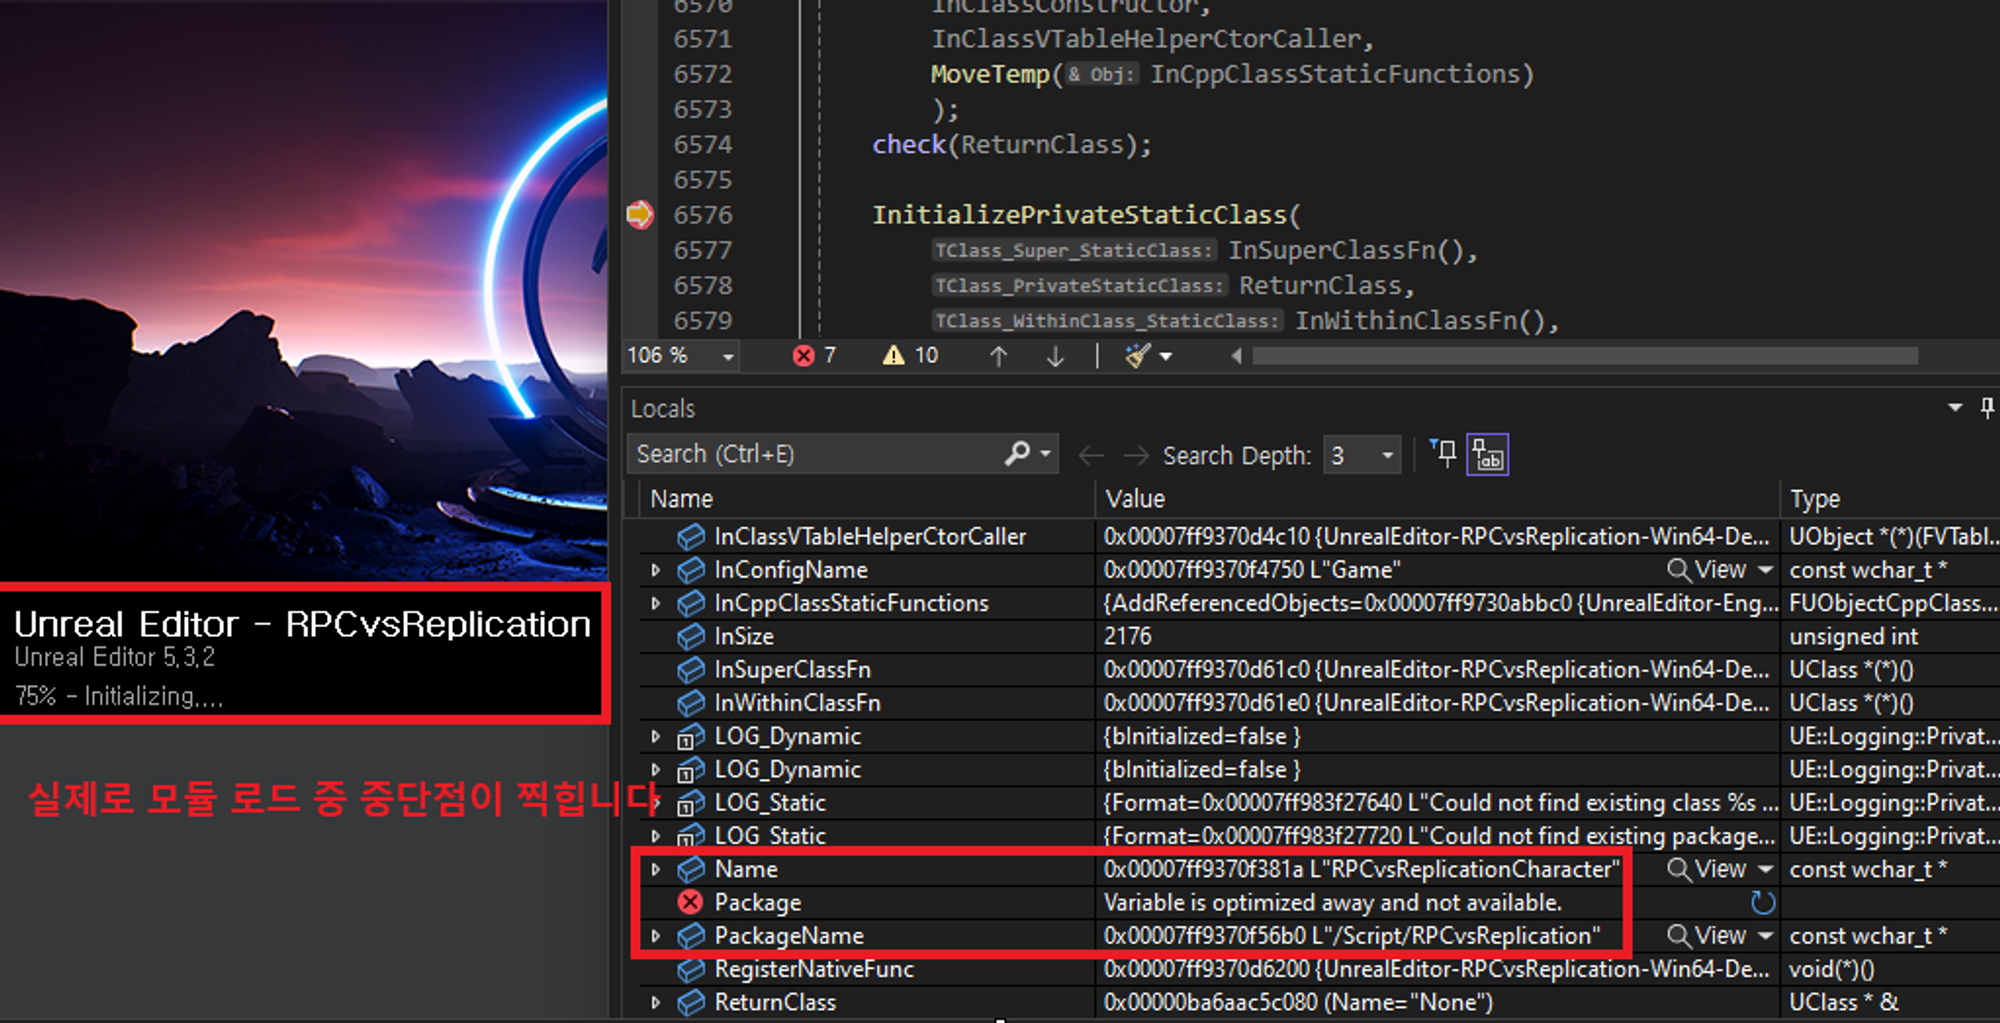Open View dropdown arrow for InConfigName
The height and width of the screenshot is (1023, 2000).
pos(1765,570)
